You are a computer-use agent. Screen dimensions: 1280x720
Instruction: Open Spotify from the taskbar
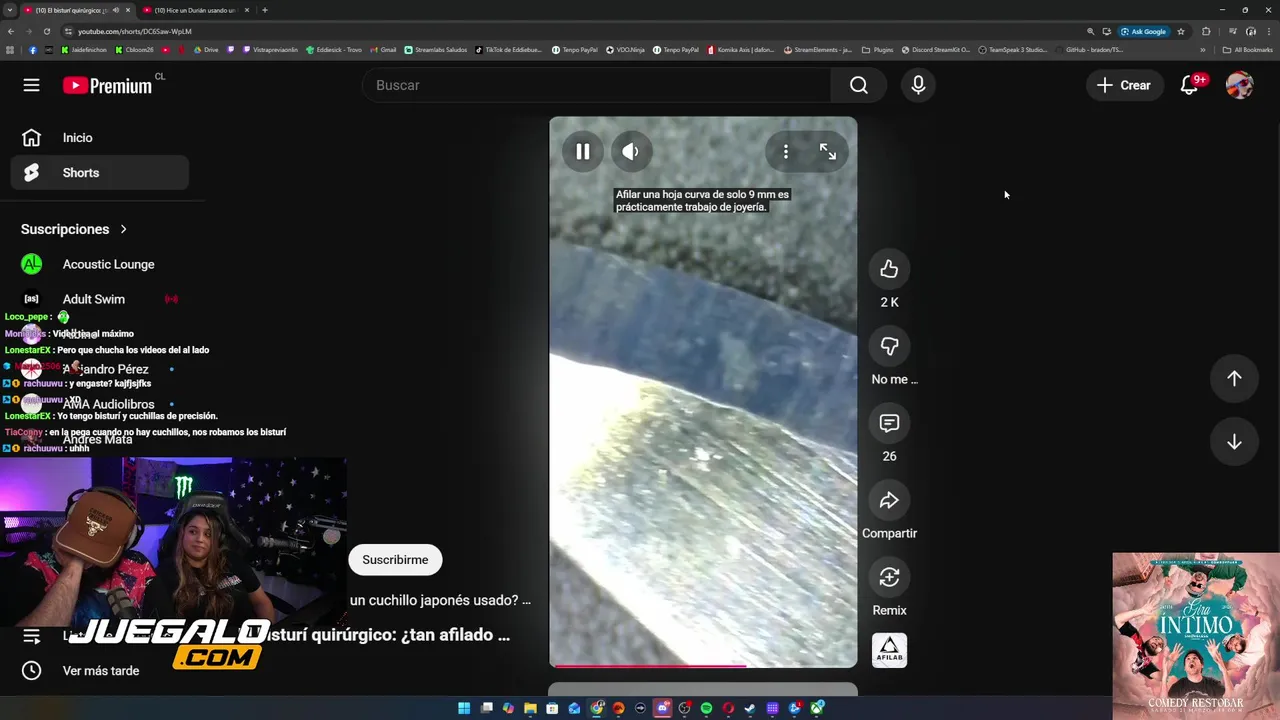[706, 708]
